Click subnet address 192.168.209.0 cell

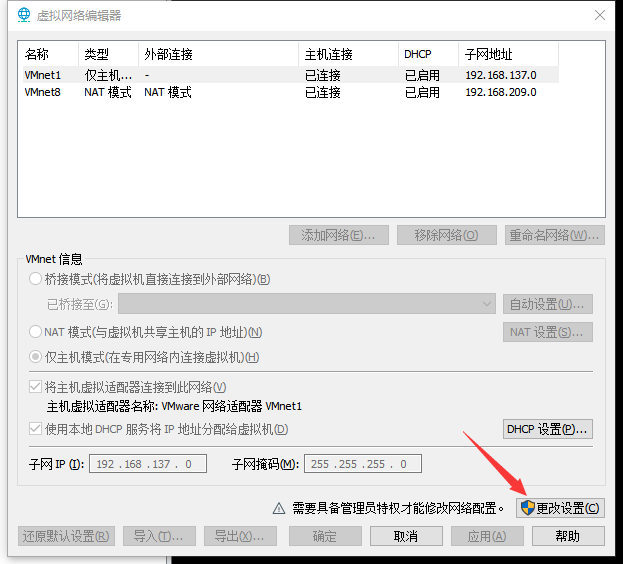[501, 92]
